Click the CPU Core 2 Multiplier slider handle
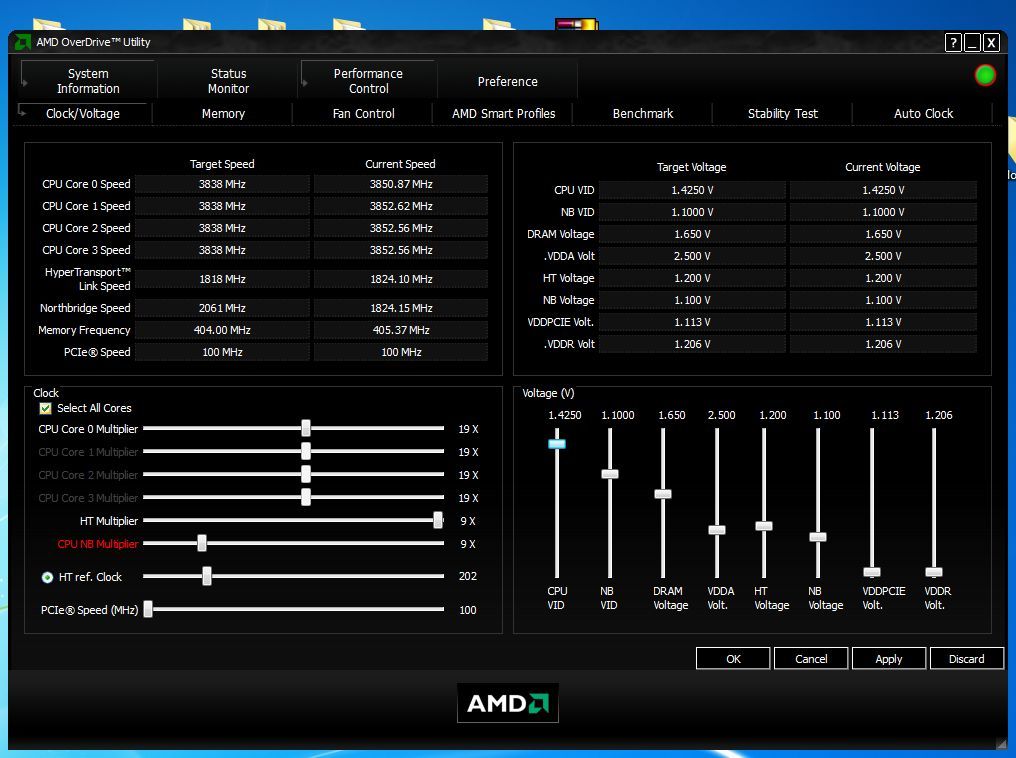The image size is (1016, 758). click(306, 474)
